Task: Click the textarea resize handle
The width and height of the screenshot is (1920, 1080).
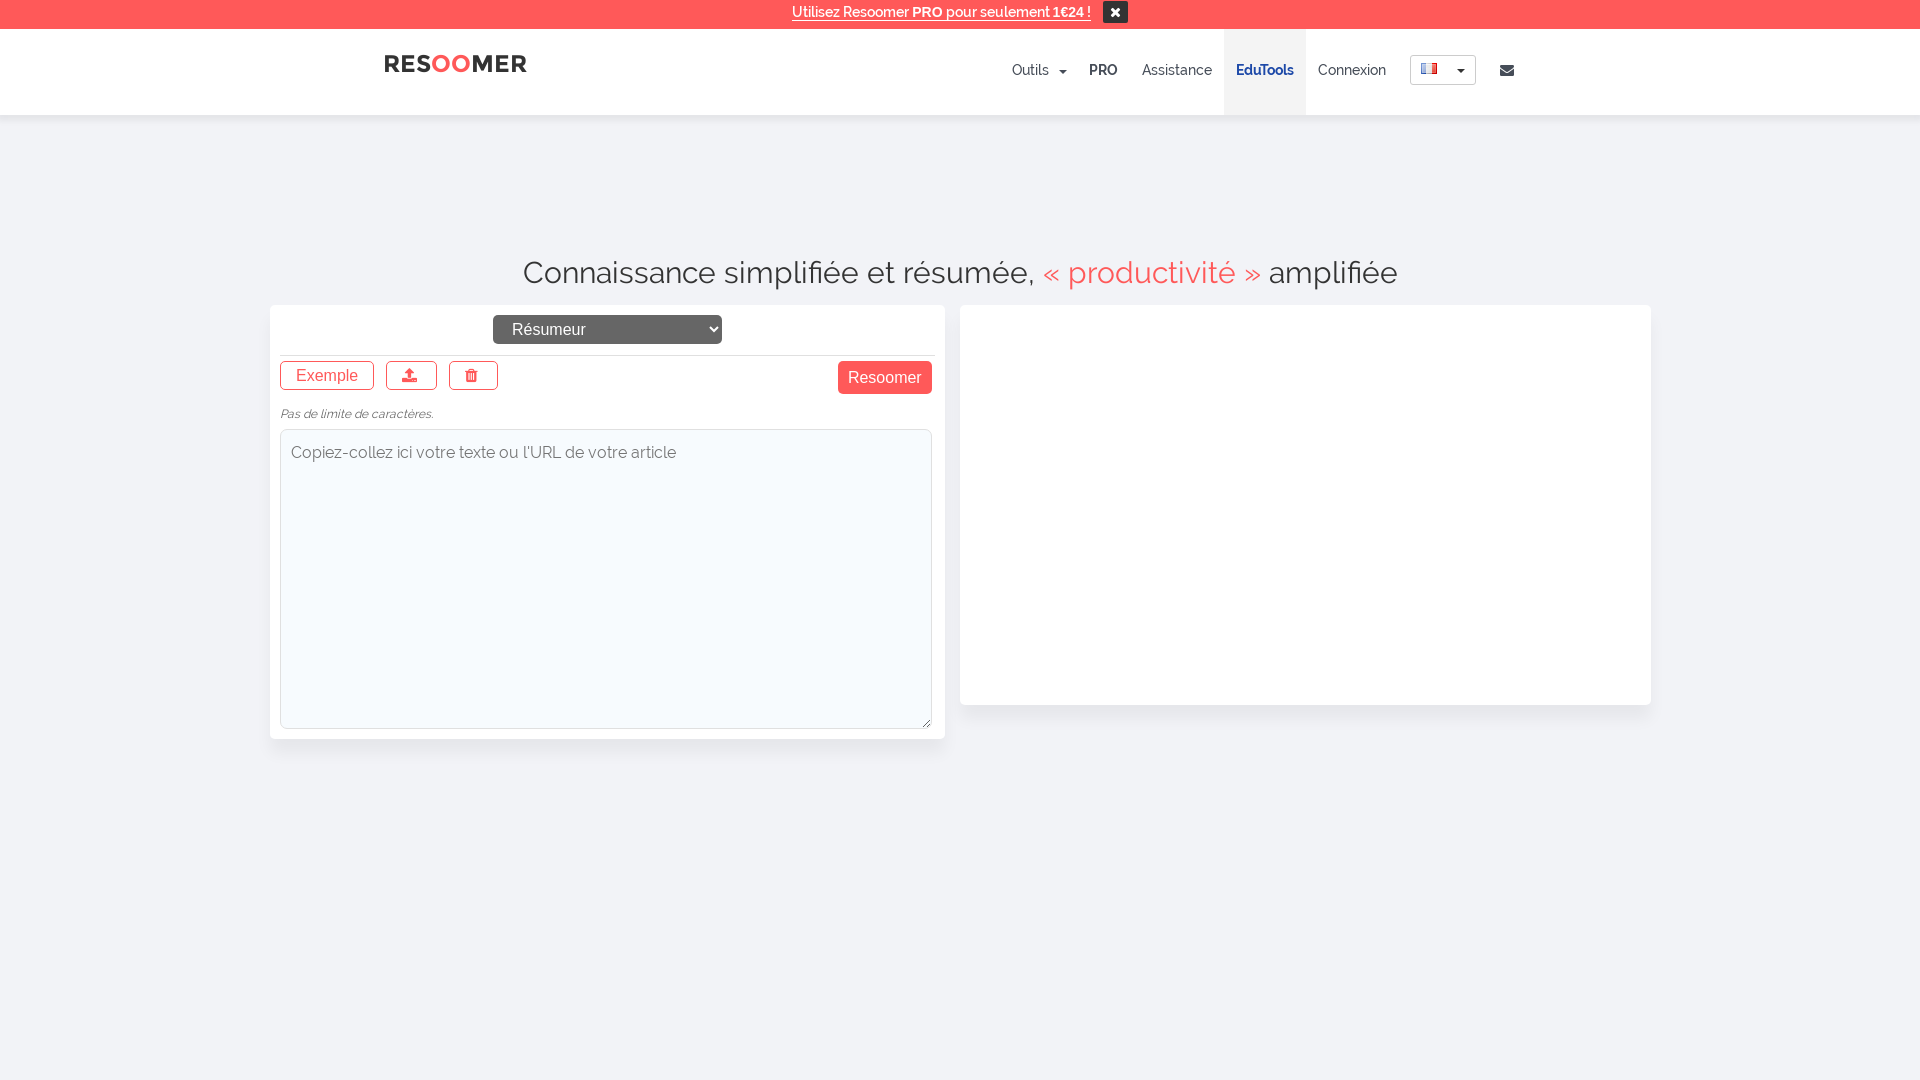Action: (925, 722)
